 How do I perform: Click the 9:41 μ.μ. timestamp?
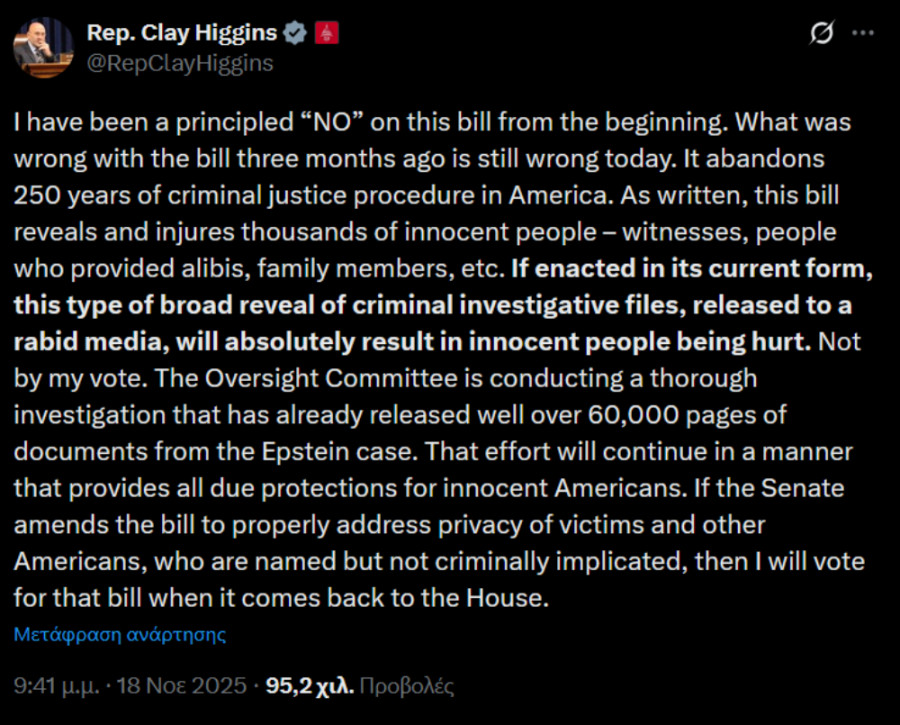pyautogui.click(x=61, y=687)
